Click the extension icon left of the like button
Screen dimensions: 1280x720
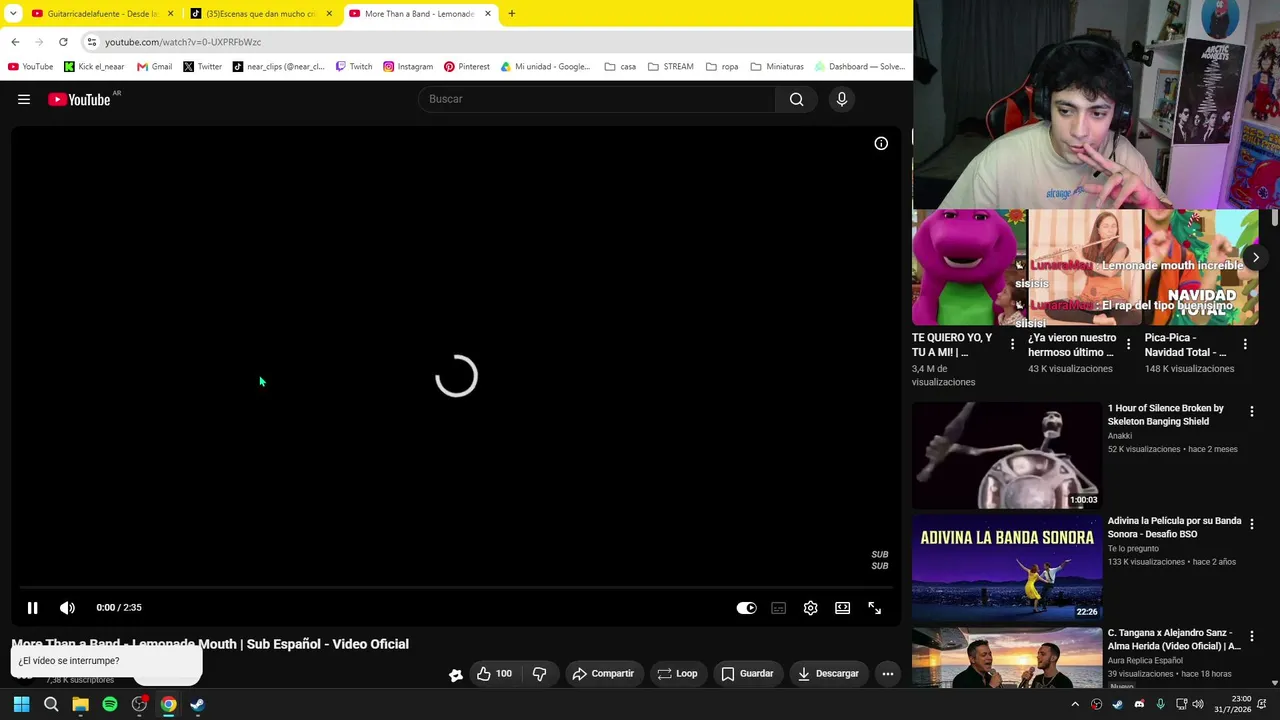click(456, 675)
